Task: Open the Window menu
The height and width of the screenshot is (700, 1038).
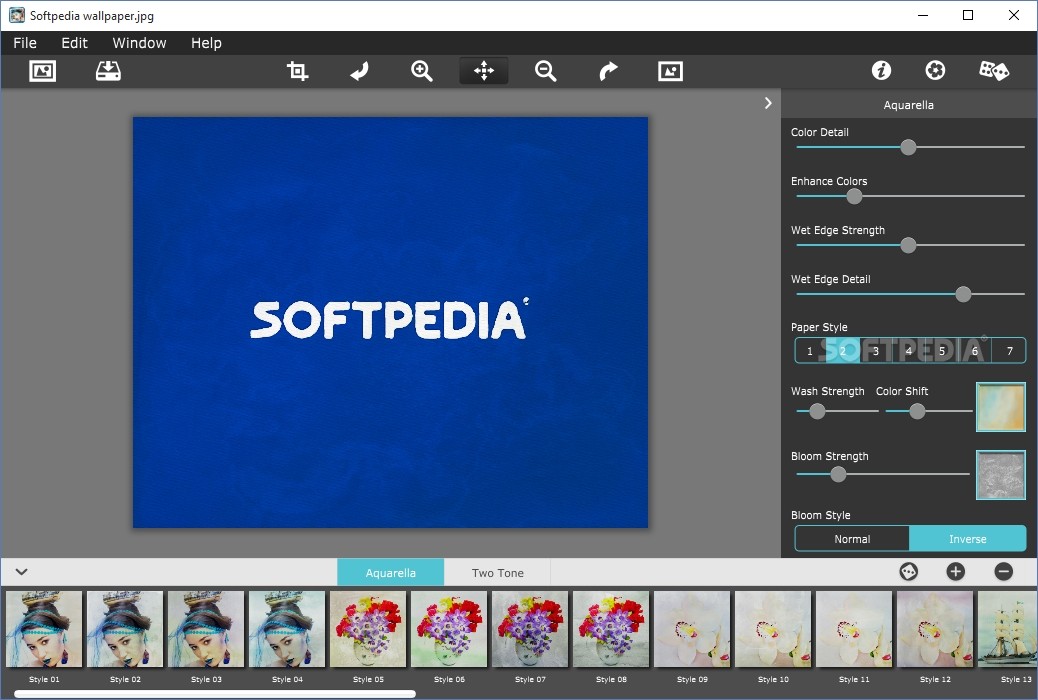Action: (x=139, y=43)
